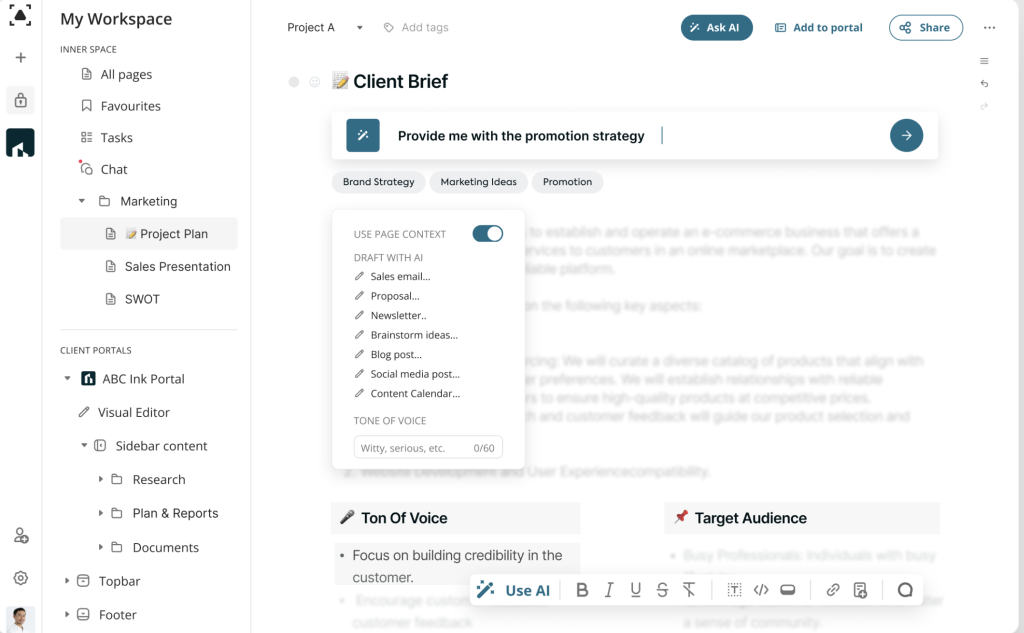Screen dimensions: 1024x633
Task: Insert a link via toolbar
Action: point(833,591)
